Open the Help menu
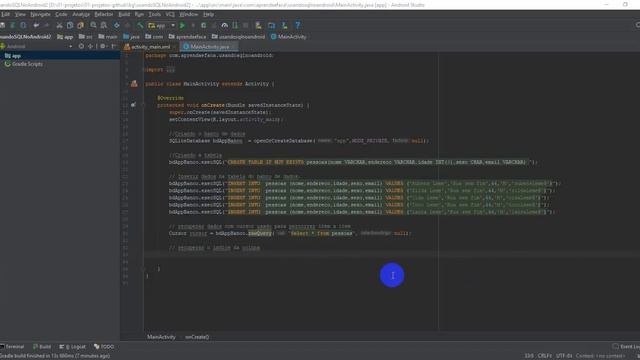Screen dimensions: 640x360 click(209, 14)
